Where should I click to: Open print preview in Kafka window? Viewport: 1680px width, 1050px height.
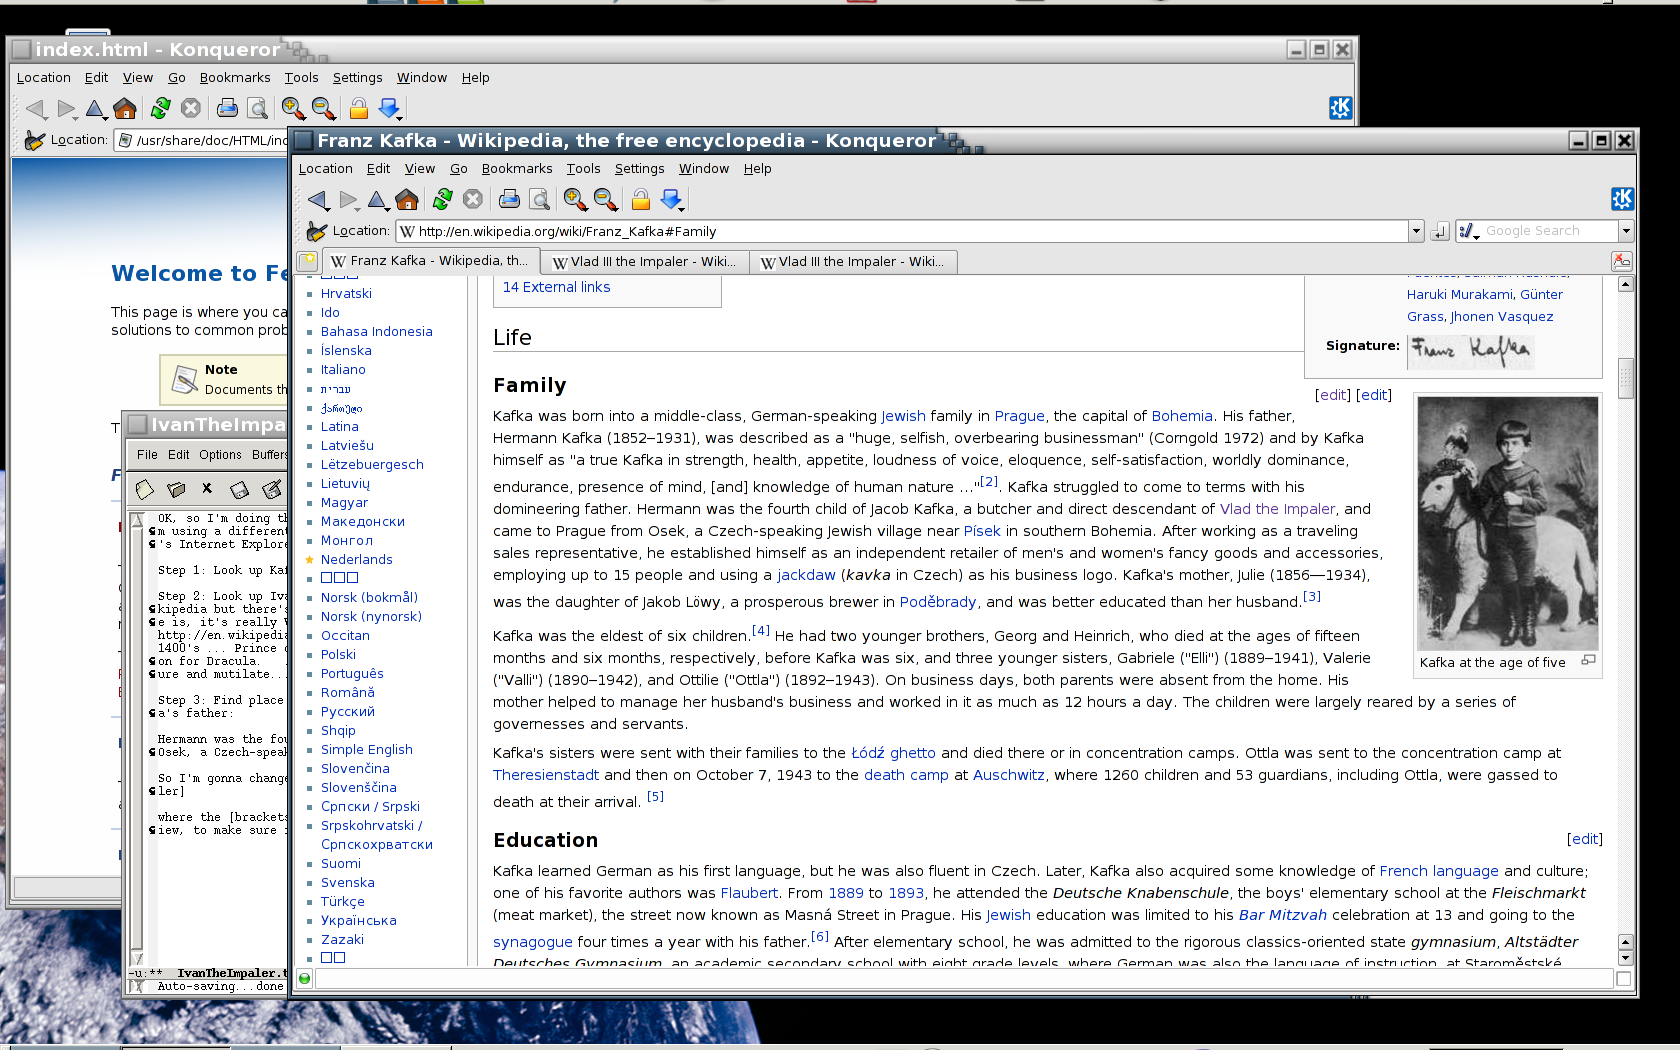click(x=539, y=200)
